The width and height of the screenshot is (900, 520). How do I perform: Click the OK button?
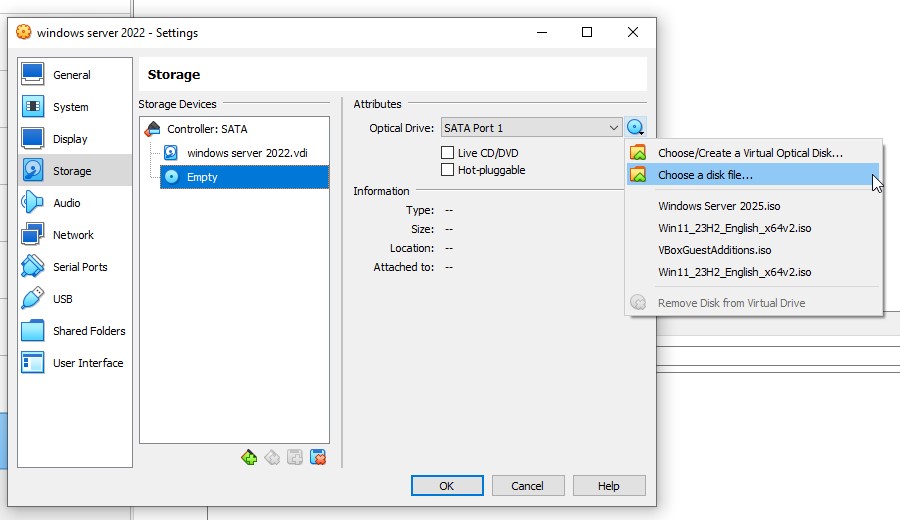pos(447,486)
